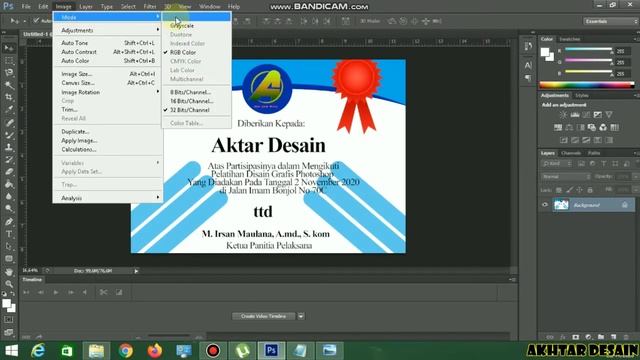
Task: Expand the Analysis submenu
Action: [x=108, y=198]
